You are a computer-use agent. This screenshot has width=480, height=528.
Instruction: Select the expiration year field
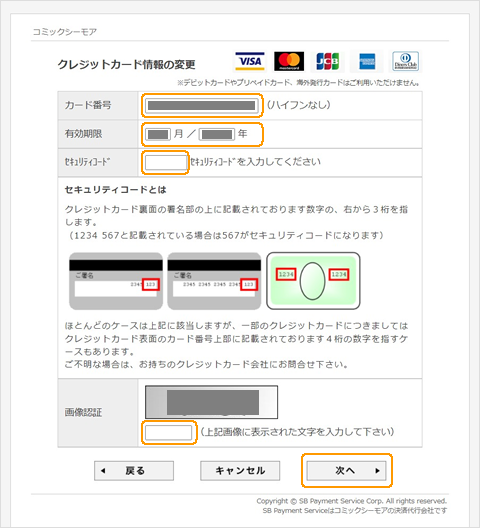(x=217, y=134)
